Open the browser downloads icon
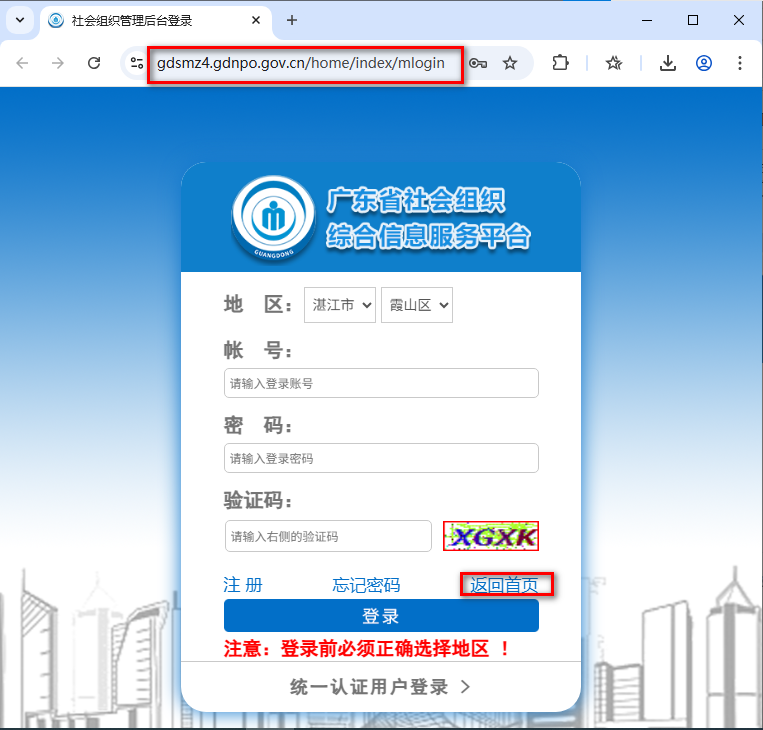The height and width of the screenshot is (730, 763). (x=668, y=63)
